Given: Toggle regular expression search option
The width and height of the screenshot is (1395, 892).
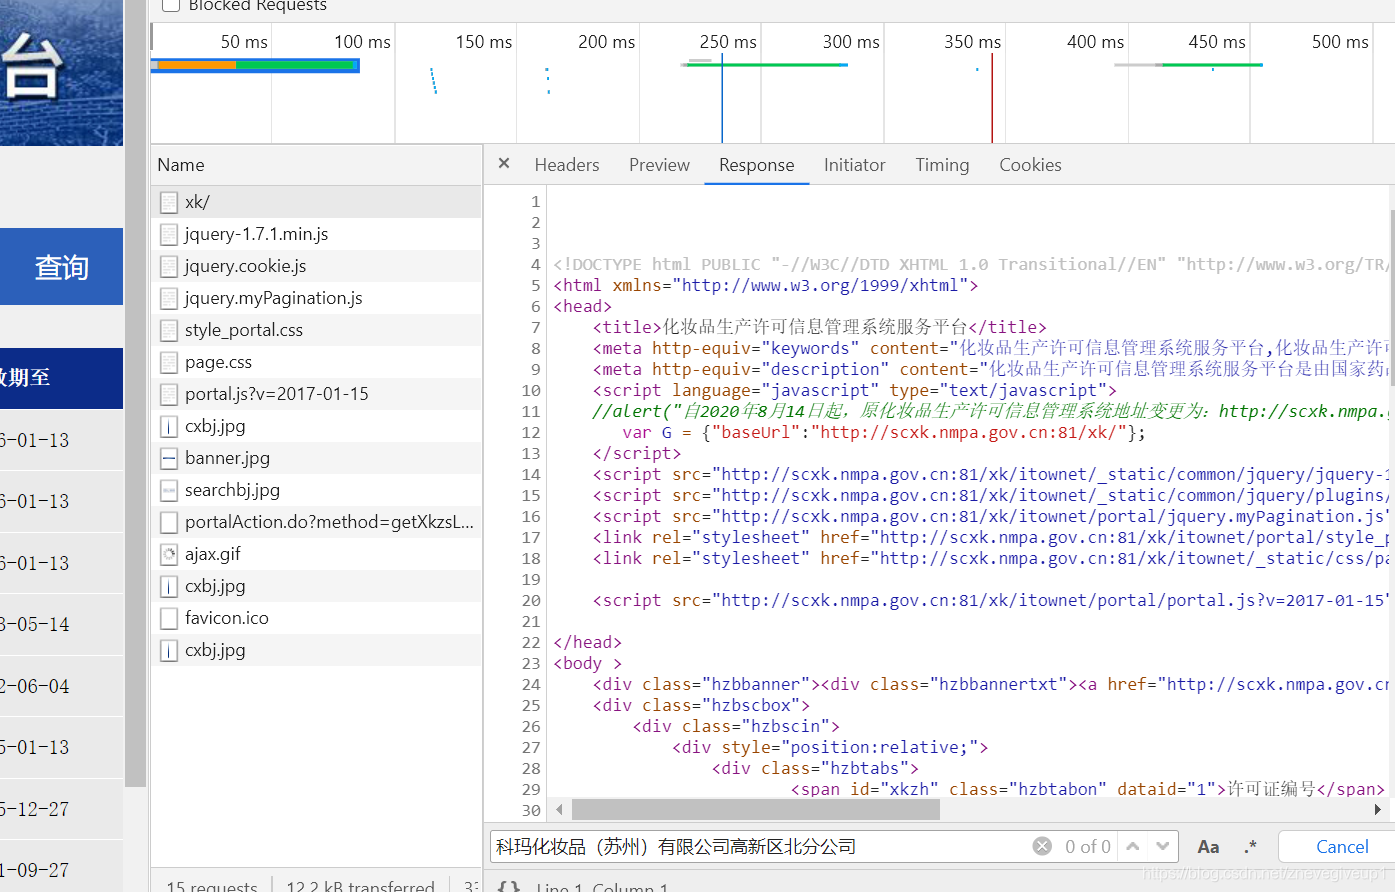Looking at the screenshot, I should 1250,847.
